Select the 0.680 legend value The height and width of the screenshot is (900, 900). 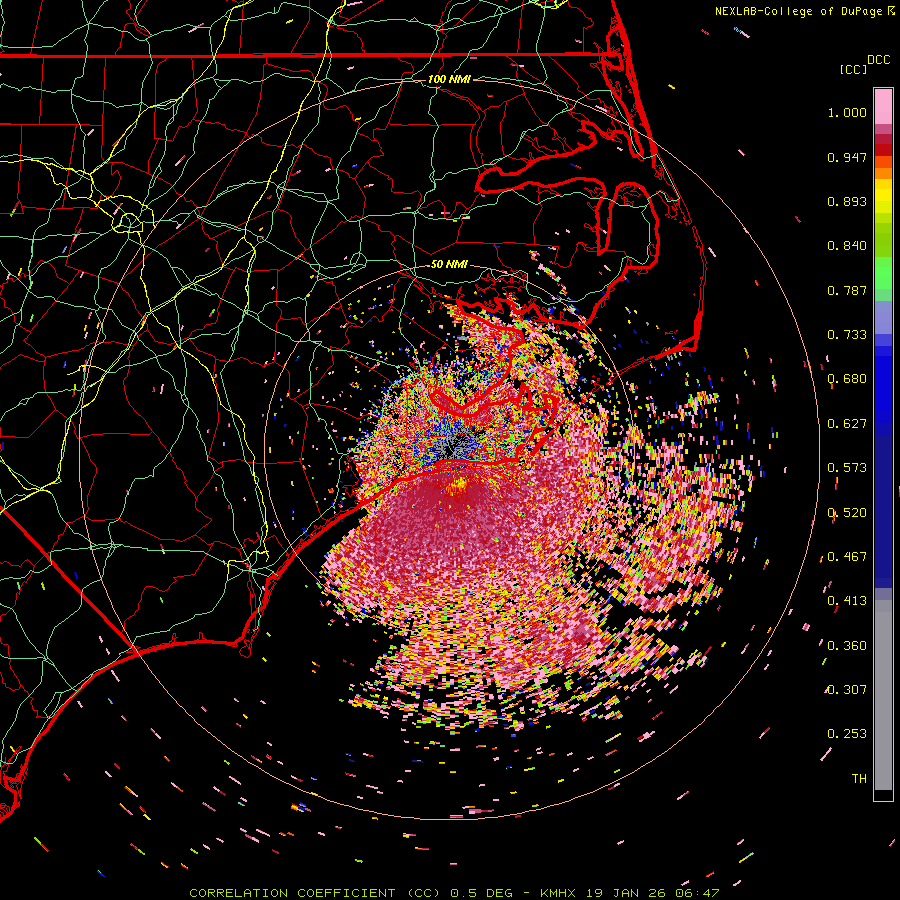point(847,379)
